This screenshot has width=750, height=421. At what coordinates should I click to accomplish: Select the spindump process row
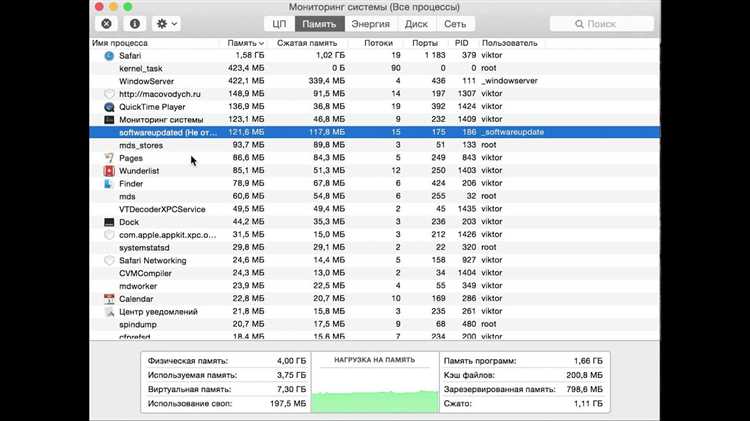[x=375, y=324]
